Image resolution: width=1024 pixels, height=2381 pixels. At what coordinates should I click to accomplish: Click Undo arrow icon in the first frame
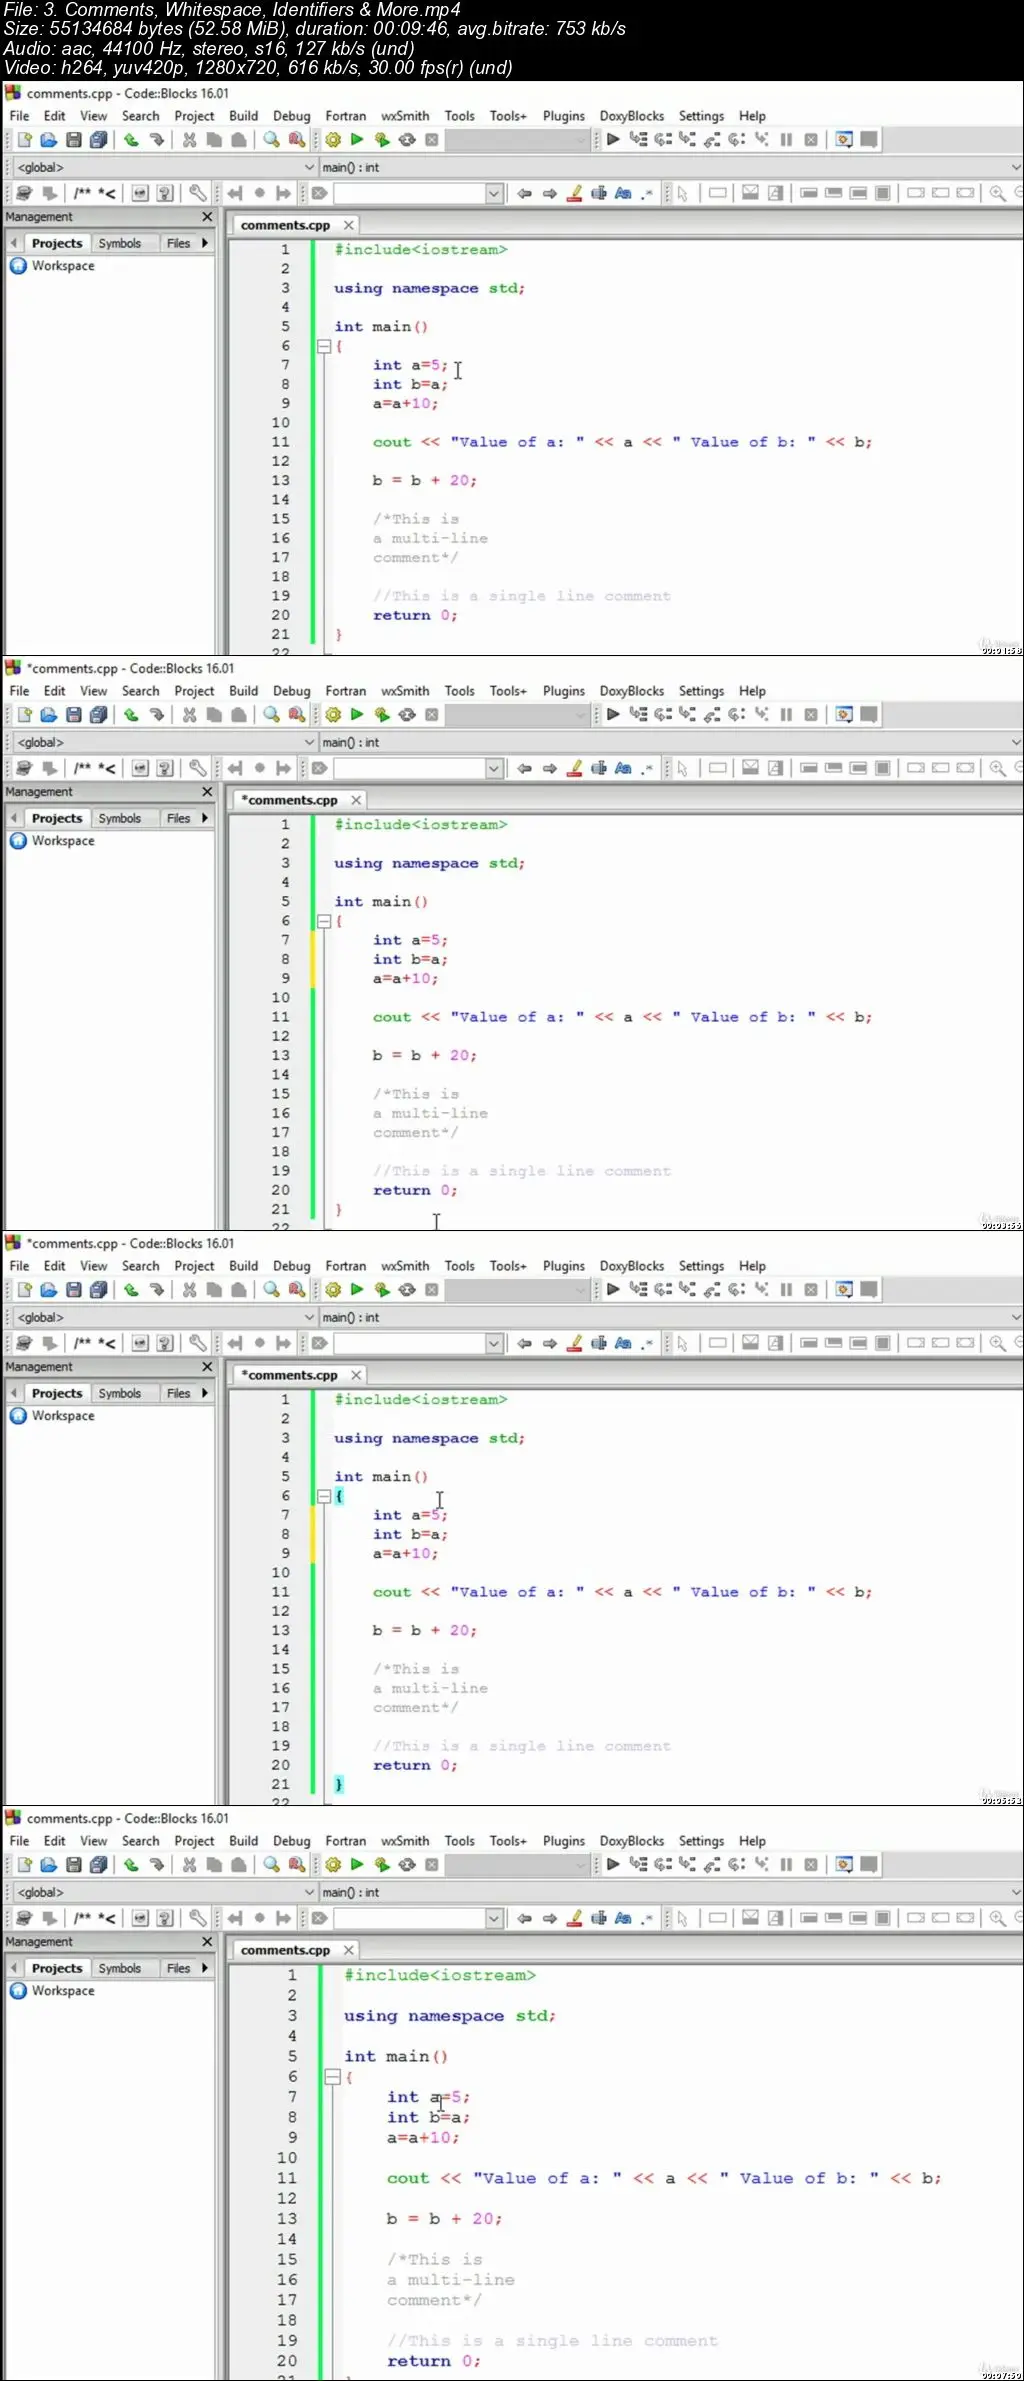pos(131,140)
